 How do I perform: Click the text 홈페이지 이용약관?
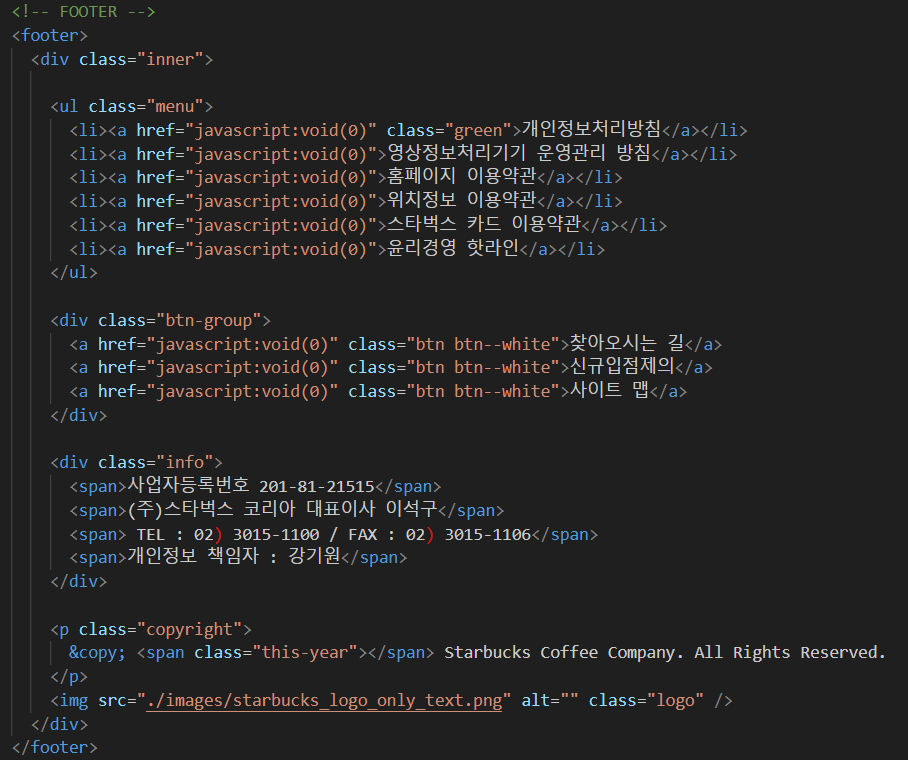point(462,176)
